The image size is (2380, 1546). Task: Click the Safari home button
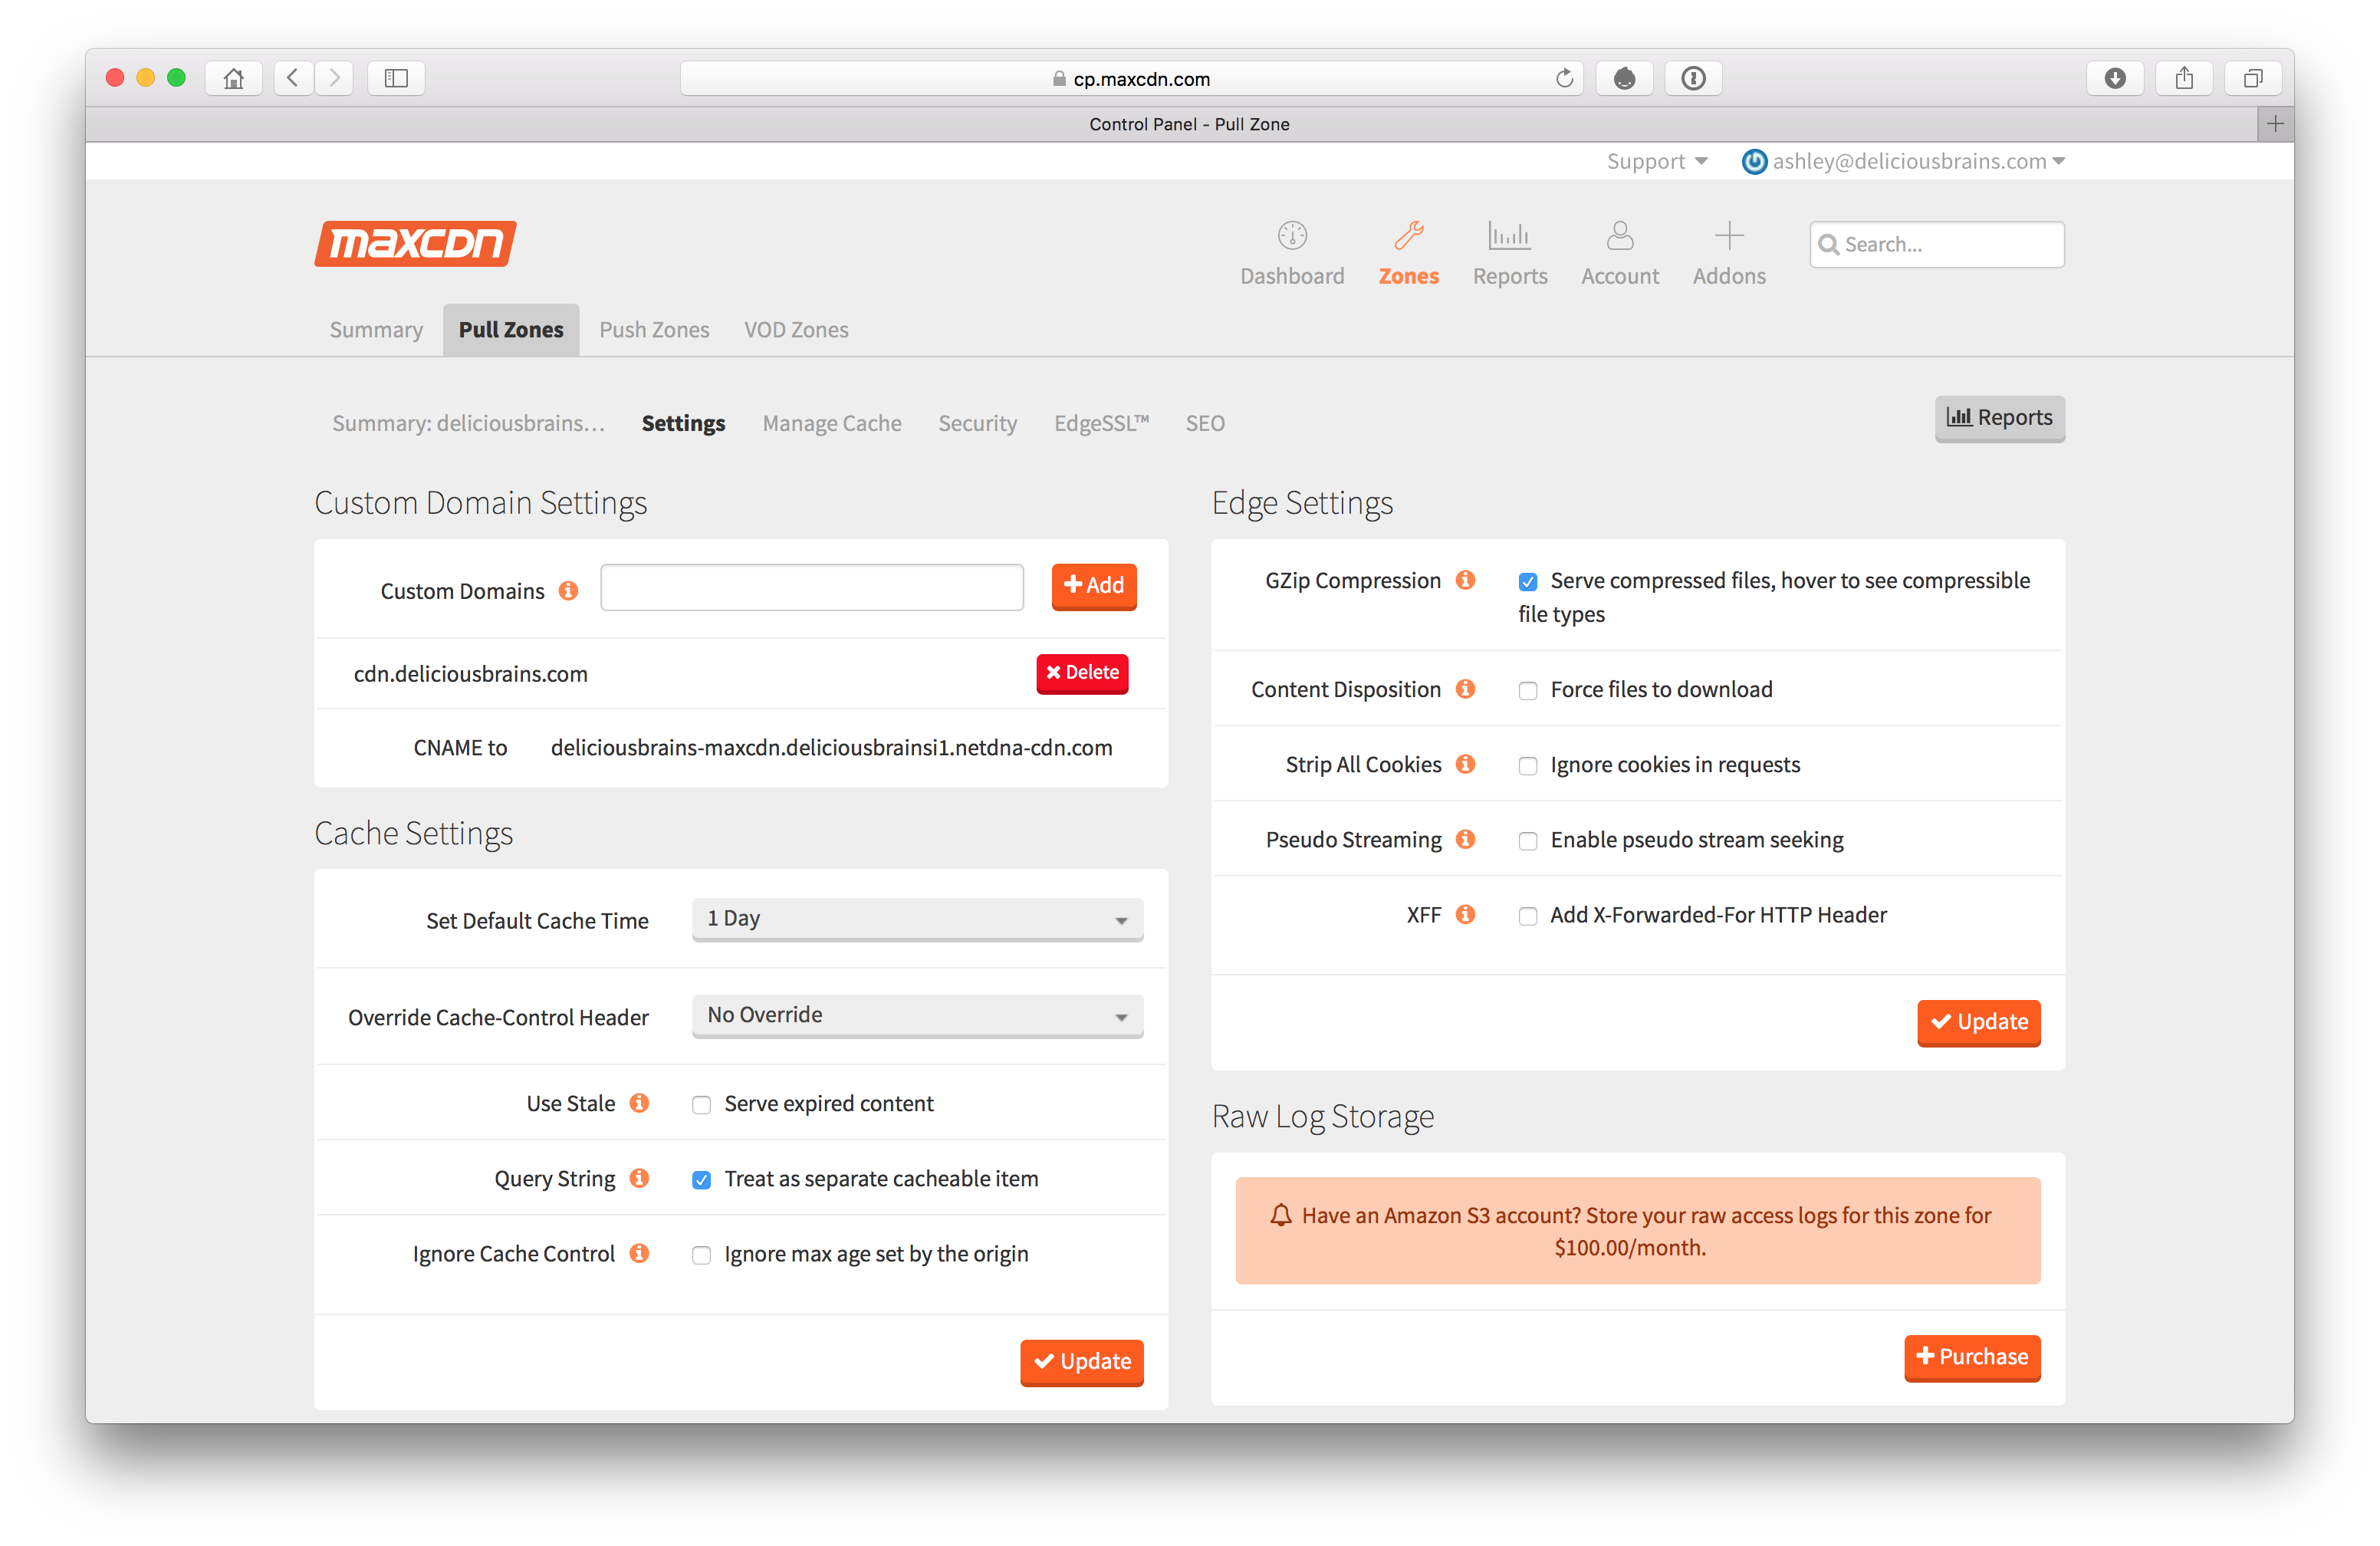233,78
